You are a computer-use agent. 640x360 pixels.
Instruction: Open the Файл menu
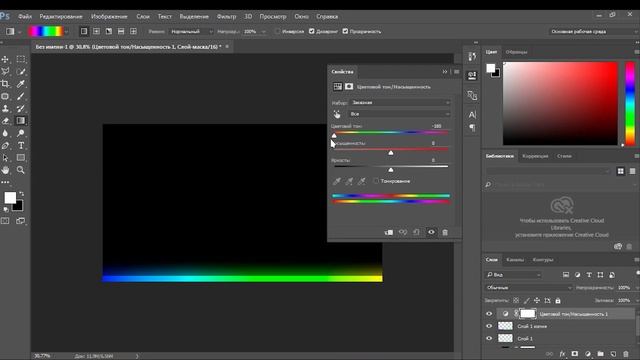[x=25, y=17]
